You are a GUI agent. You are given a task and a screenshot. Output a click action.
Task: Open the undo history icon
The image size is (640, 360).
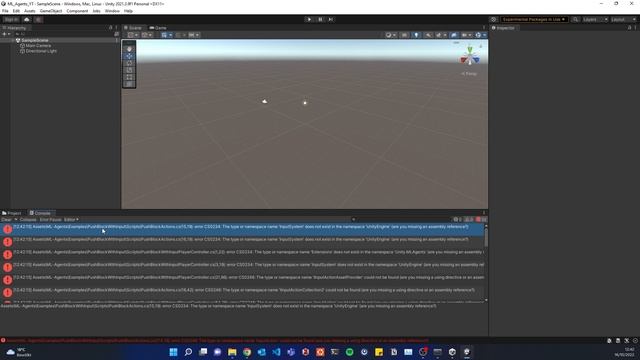tap(493, 19)
